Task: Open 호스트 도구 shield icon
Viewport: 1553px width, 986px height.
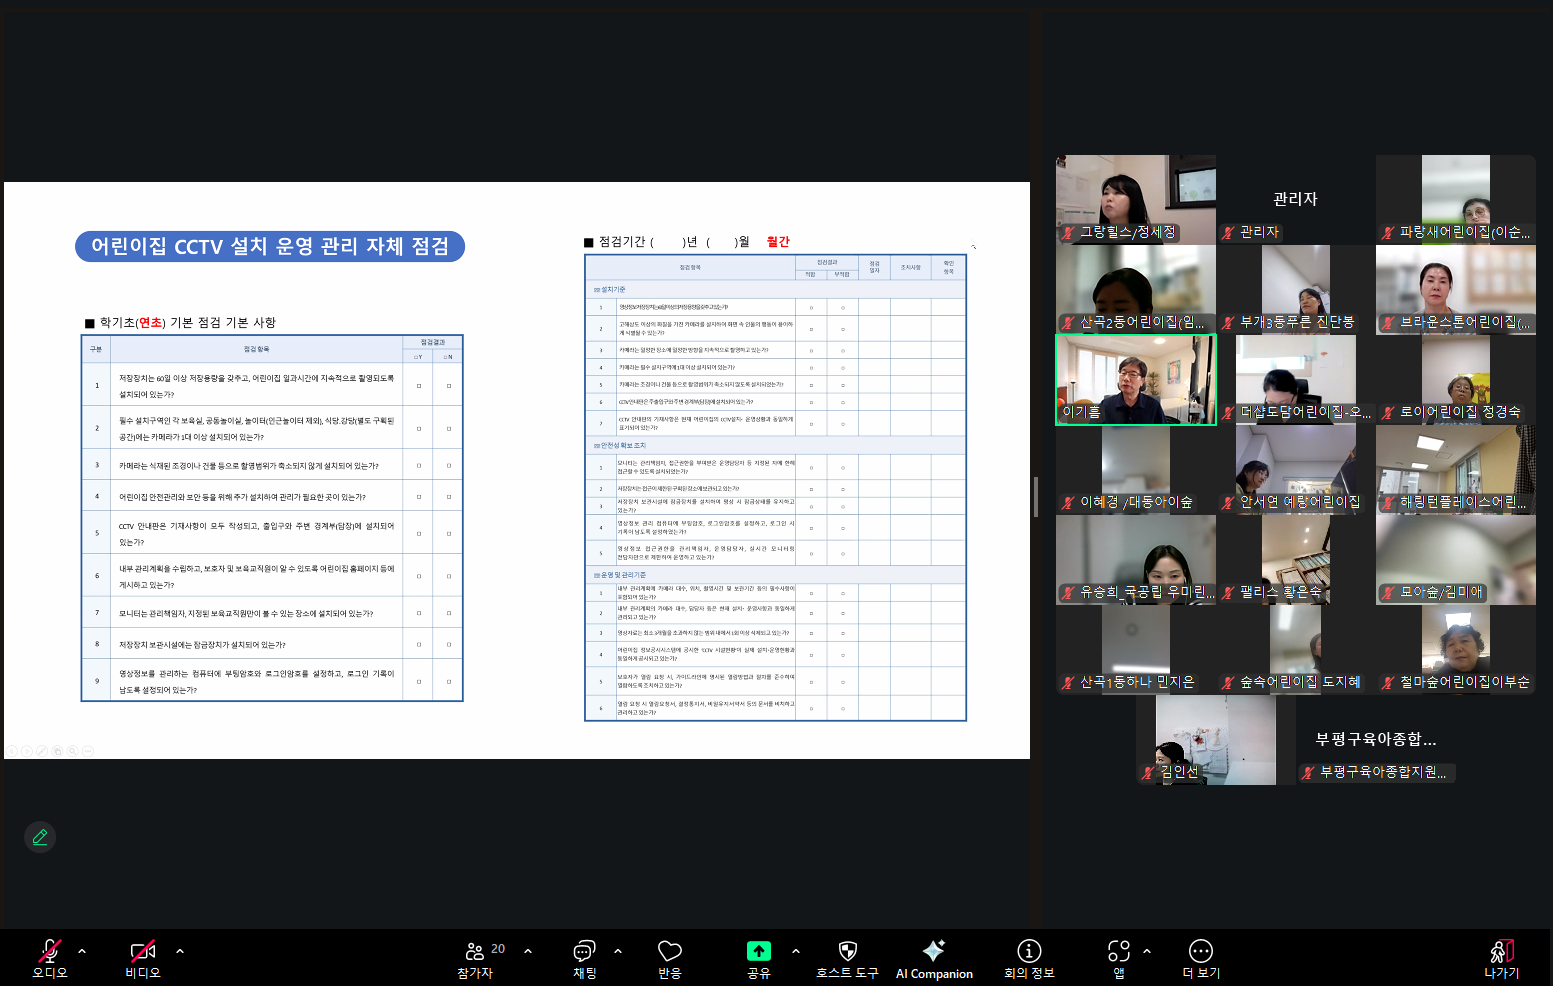Action: 847,957
